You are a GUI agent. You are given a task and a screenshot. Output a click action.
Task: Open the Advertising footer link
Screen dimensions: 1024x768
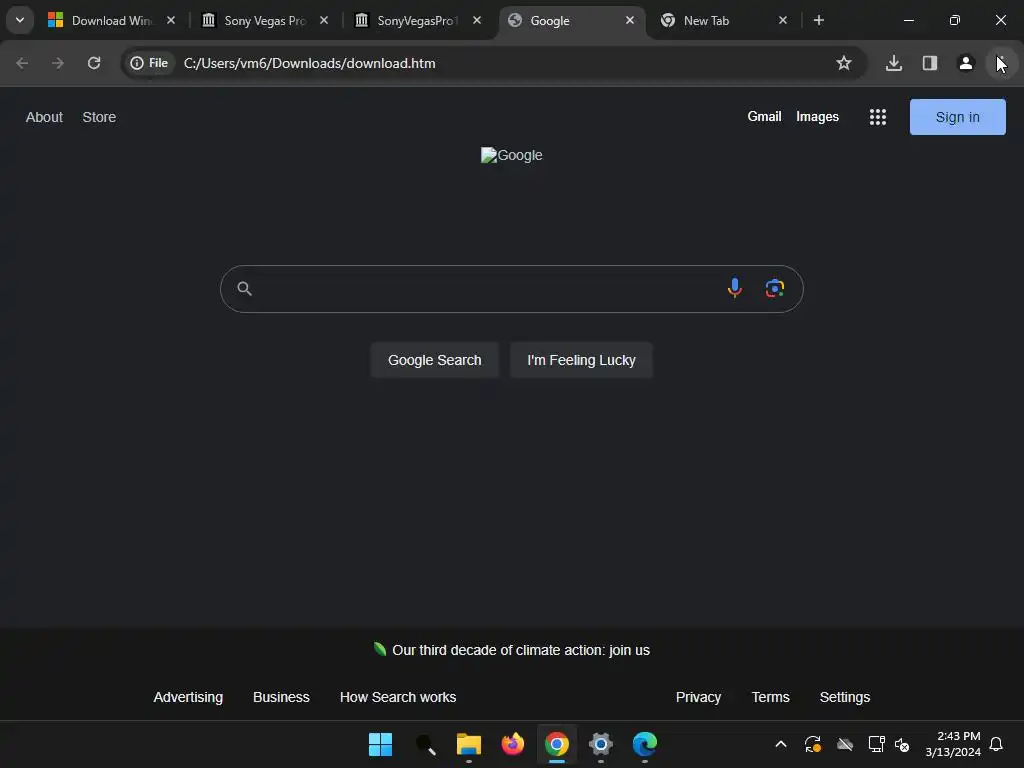pos(188,697)
